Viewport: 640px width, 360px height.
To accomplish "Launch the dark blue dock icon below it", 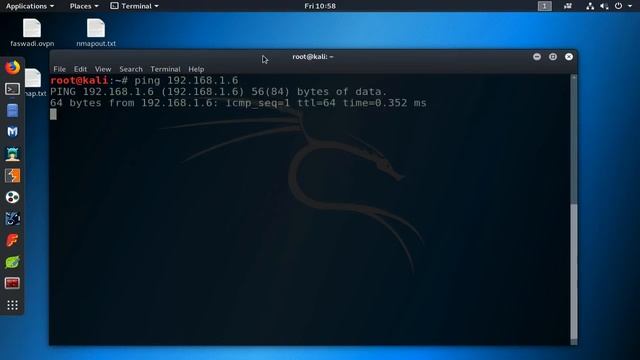I will pyautogui.click(x=12, y=219).
